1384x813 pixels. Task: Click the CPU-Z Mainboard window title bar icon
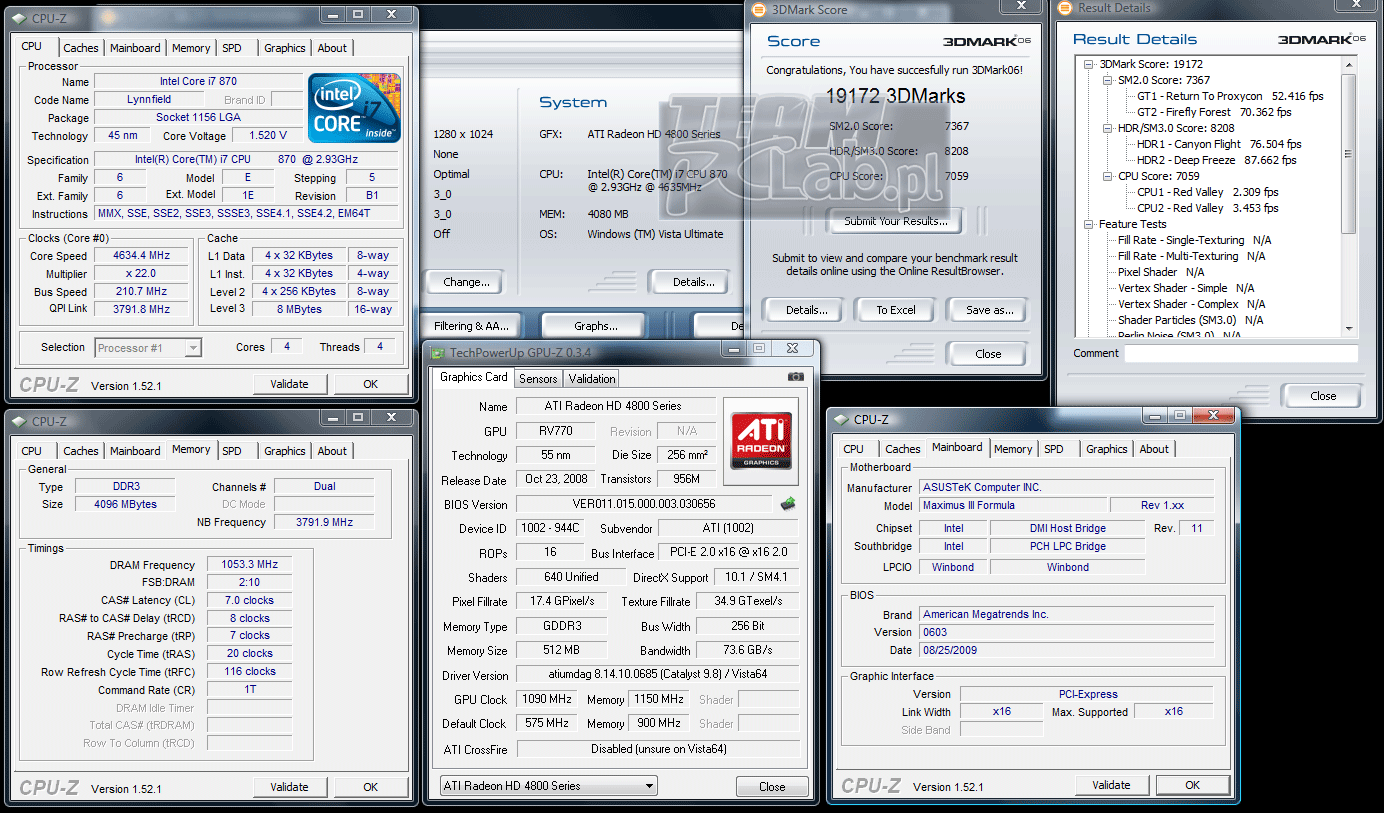click(x=842, y=420)
